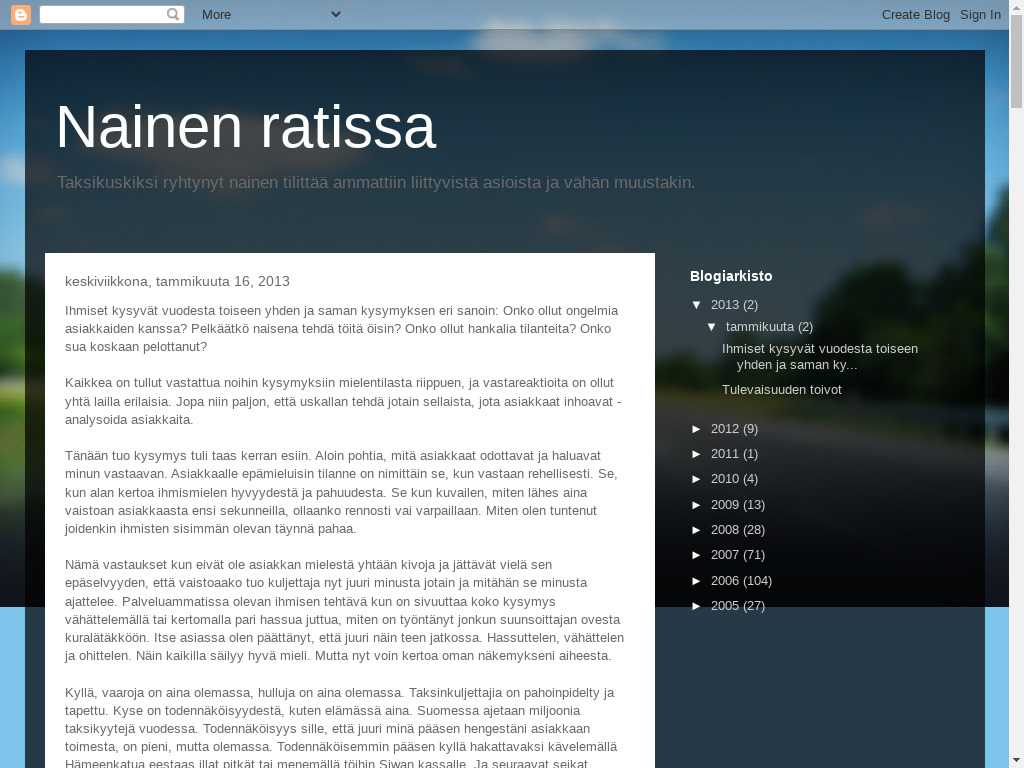Click the search magnifier icon
The height and width of the screenshot is (768, 1024).
pos(173,14)
